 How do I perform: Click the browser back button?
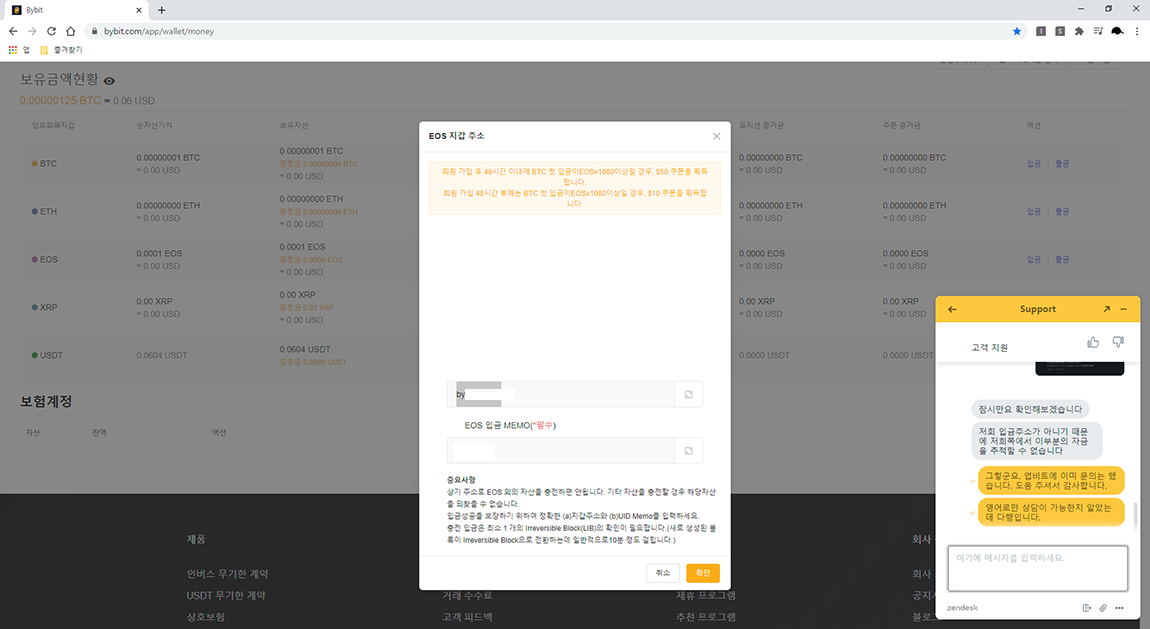pyautogui.click(x=13, y=31)
